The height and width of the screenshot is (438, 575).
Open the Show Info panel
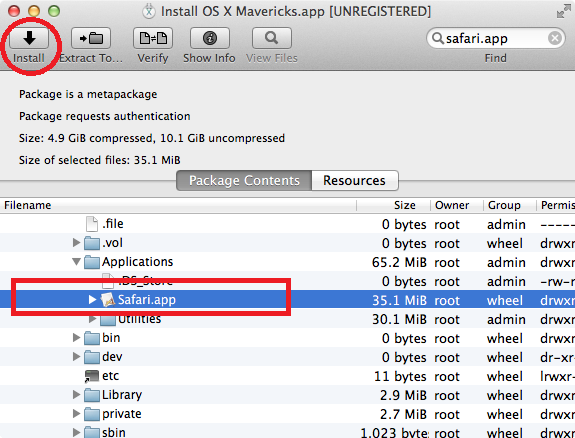210,38
